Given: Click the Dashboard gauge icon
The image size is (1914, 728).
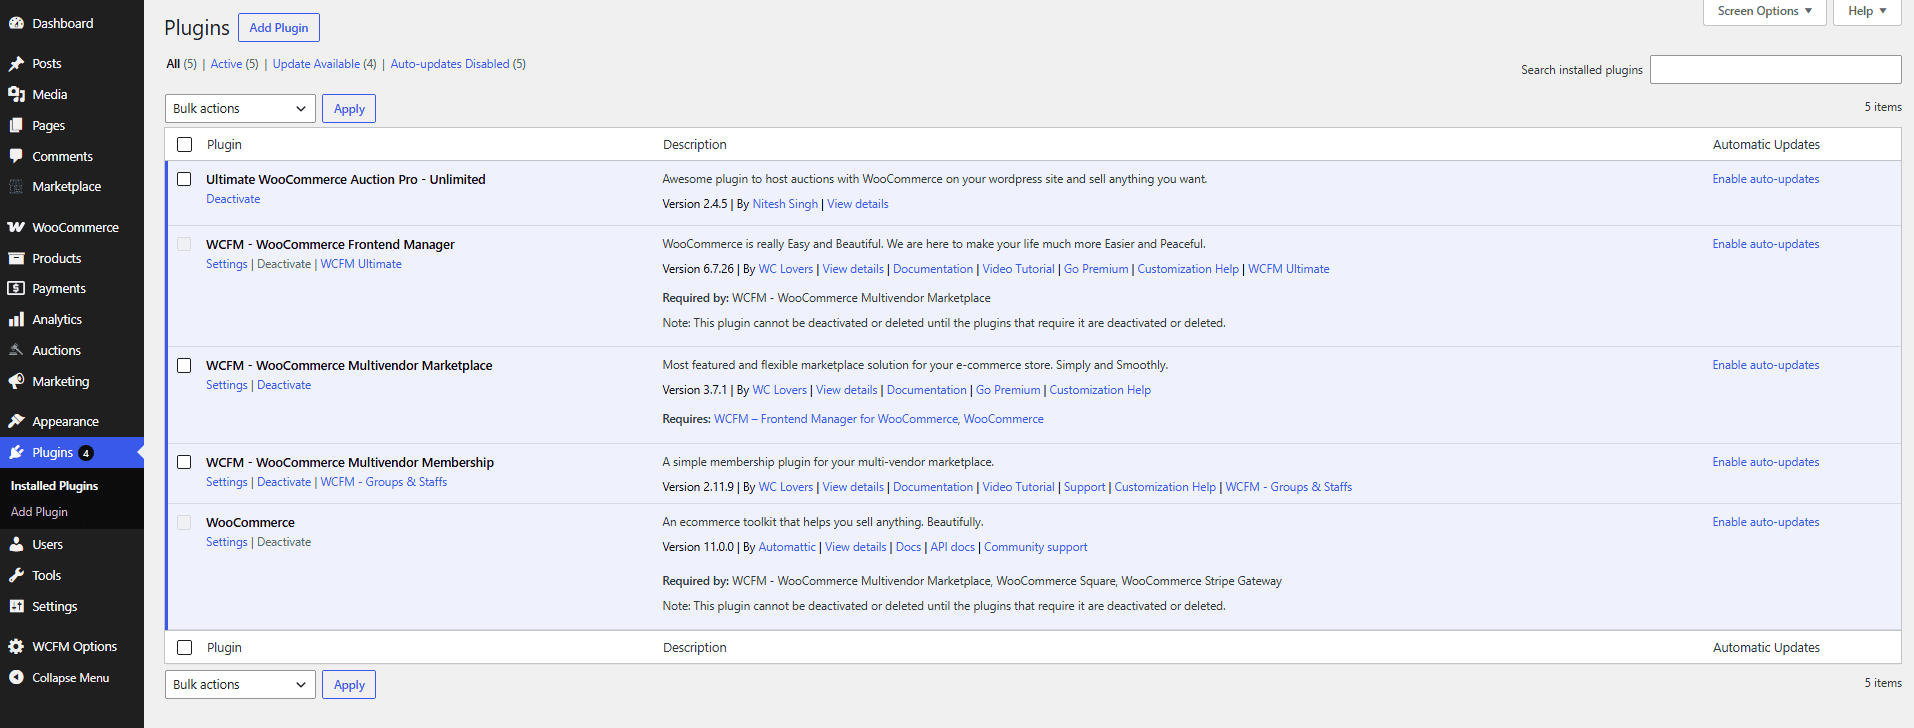Looking at the screenshot, I should point(16,23).
